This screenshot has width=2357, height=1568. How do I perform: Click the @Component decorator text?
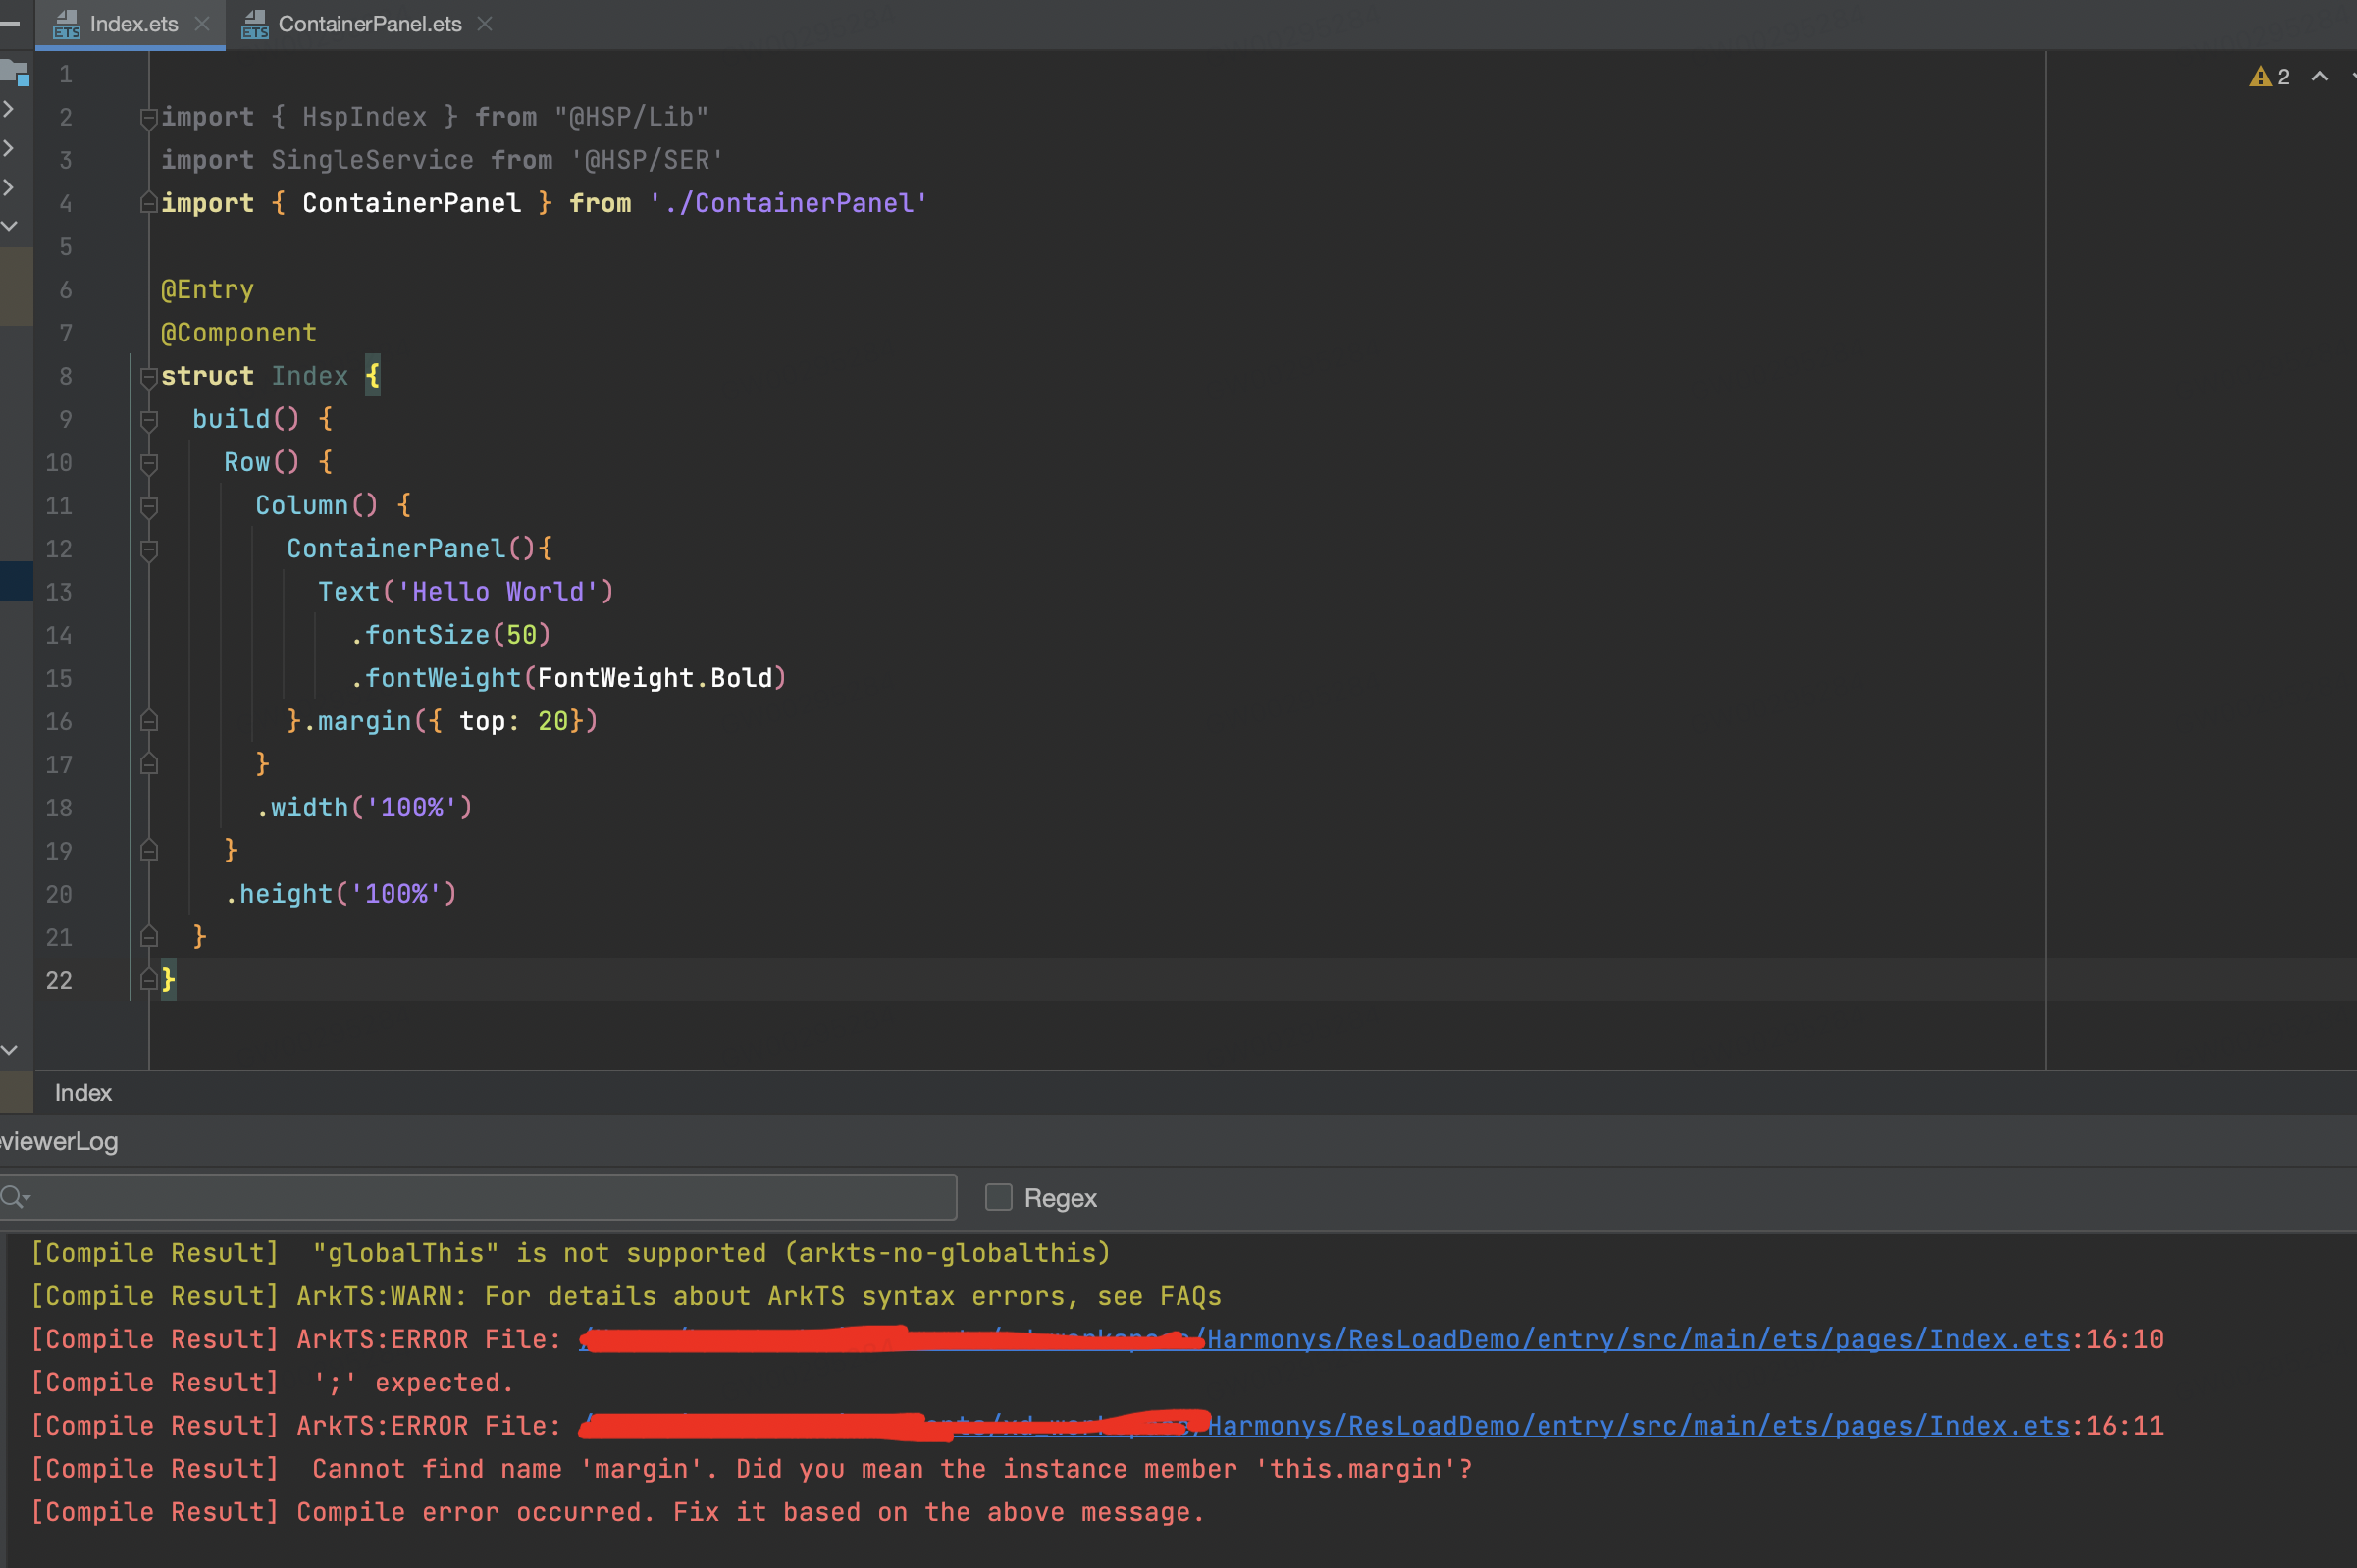(239, 333)
